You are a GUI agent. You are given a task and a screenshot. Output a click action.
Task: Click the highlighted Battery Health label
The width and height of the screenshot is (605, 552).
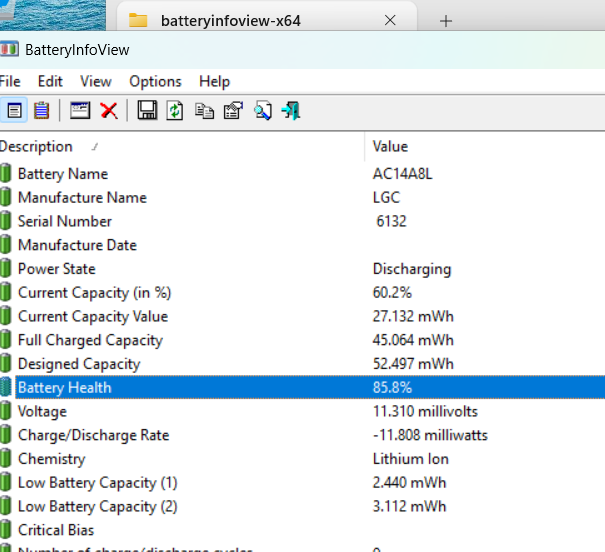pyautogui.click(x=64, y=387)
